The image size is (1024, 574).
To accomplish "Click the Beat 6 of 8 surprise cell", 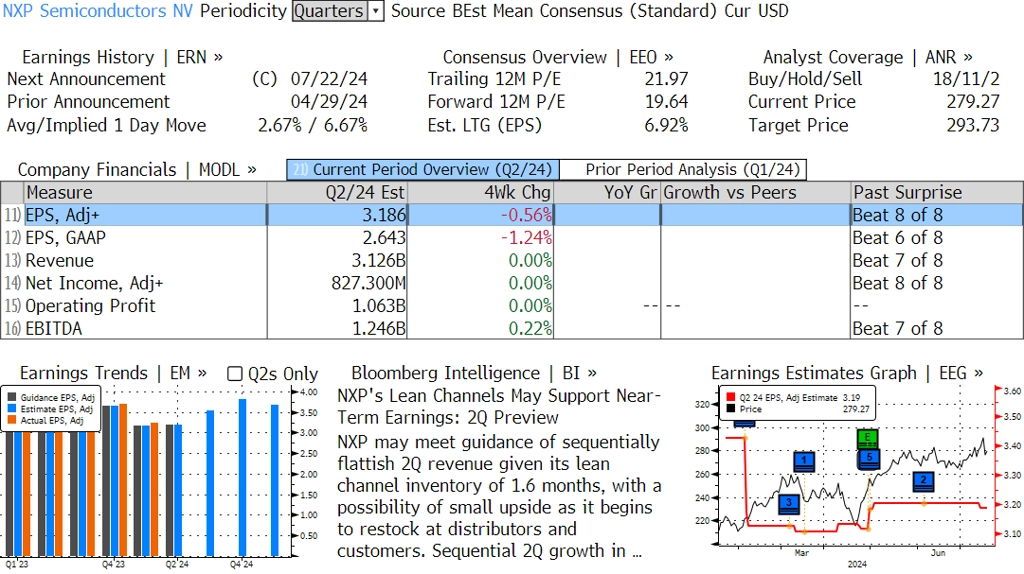I will pyautogui.click(x=898, y=238).
